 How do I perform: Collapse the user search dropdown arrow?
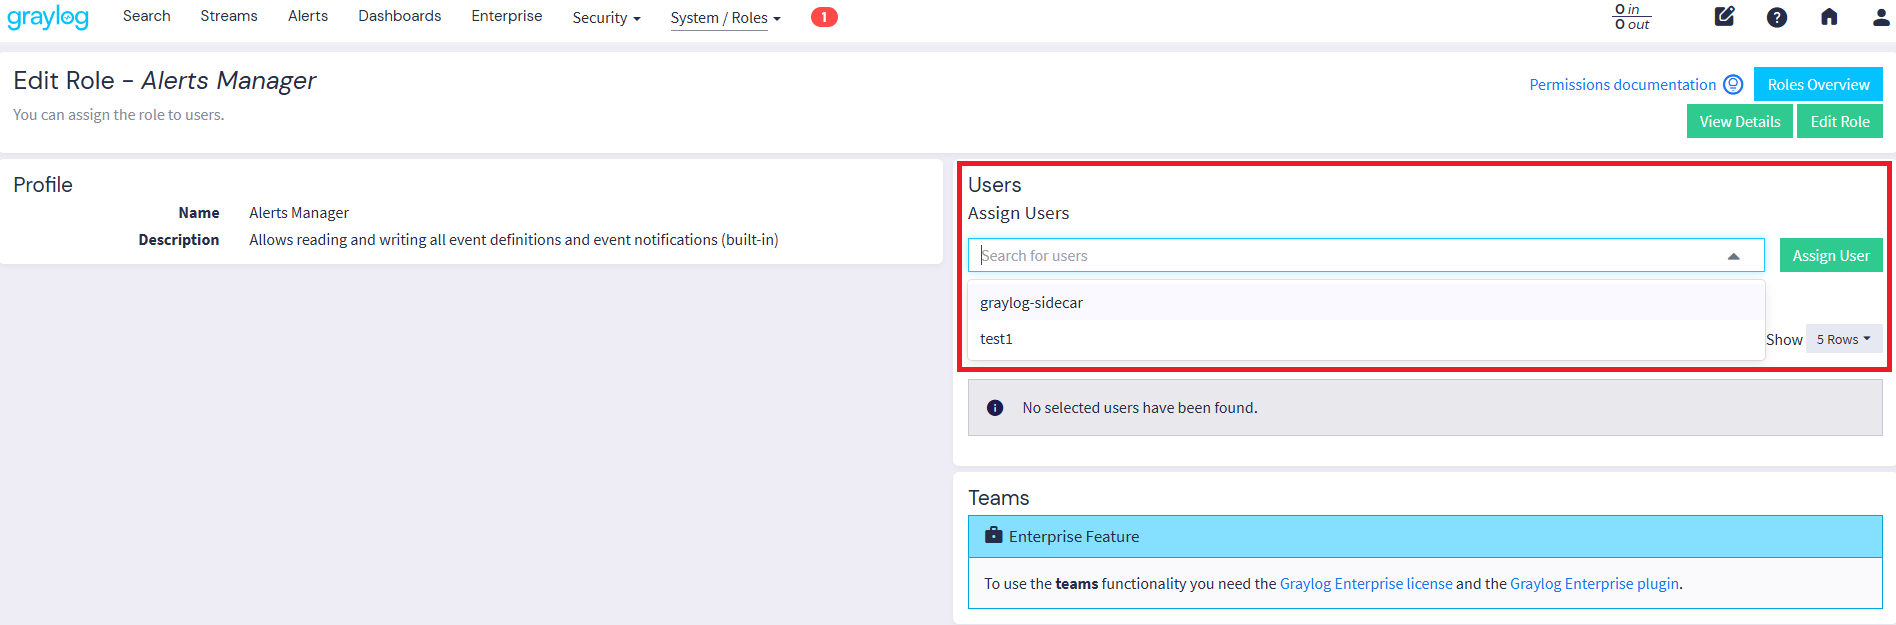pyautogui.click(x=1733, y=256)
